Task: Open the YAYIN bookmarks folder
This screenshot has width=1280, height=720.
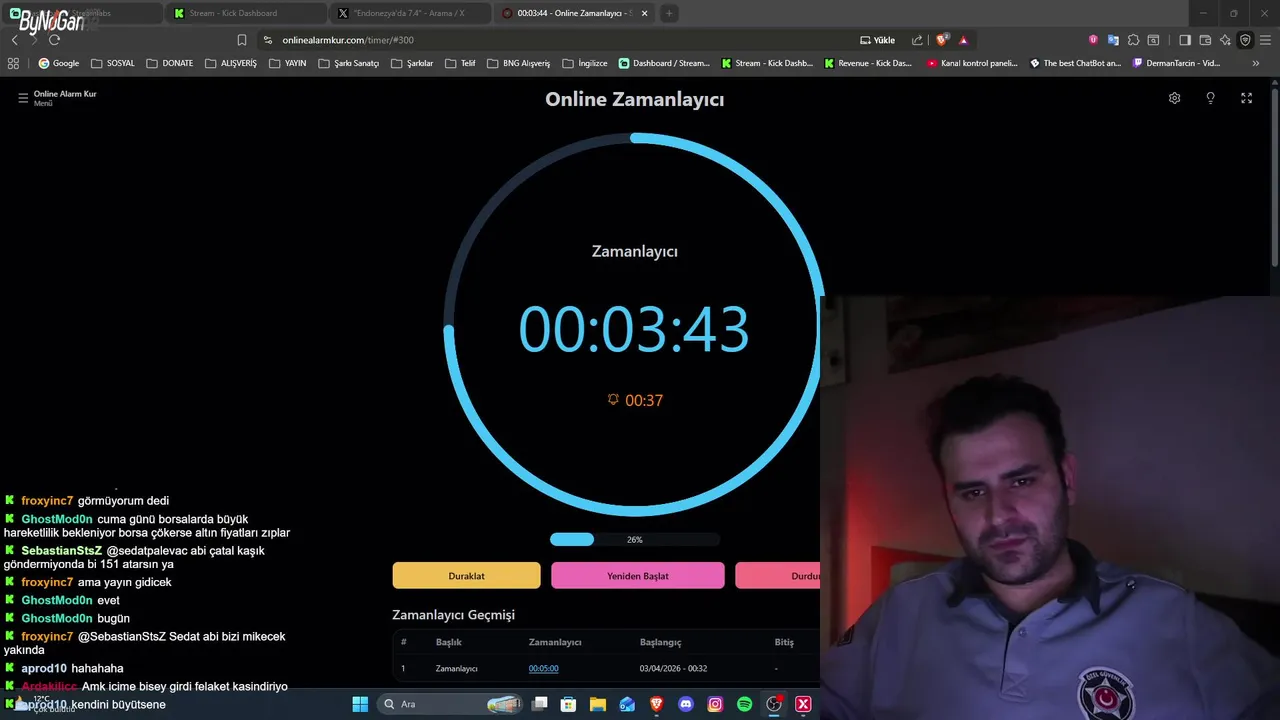Action: pos(288,63)
